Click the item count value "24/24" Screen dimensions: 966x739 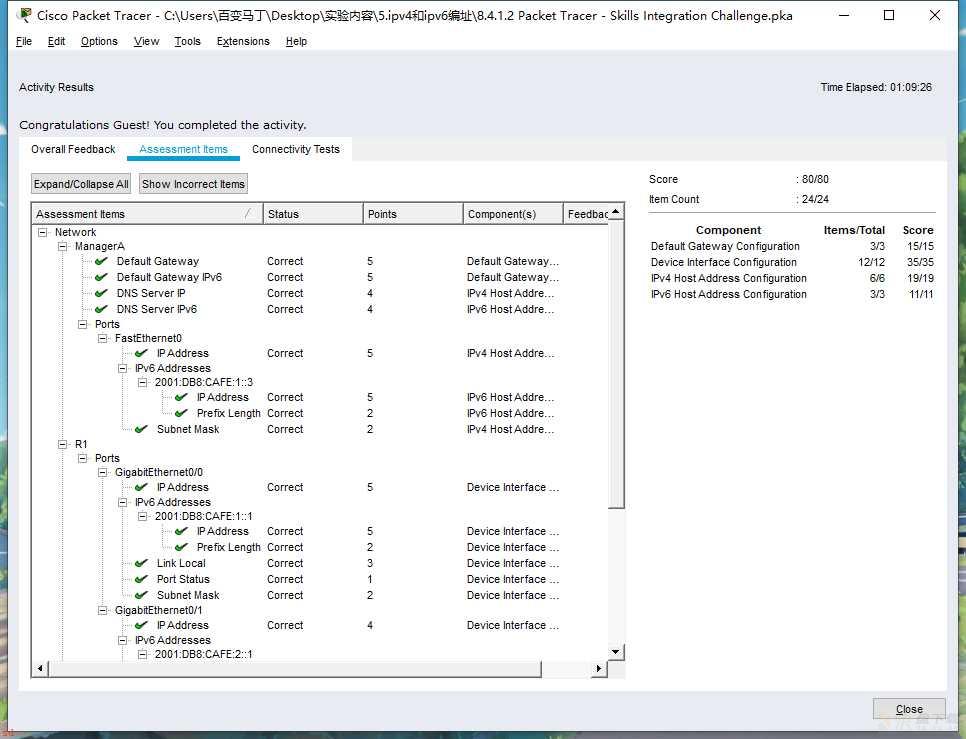(815, 199)
